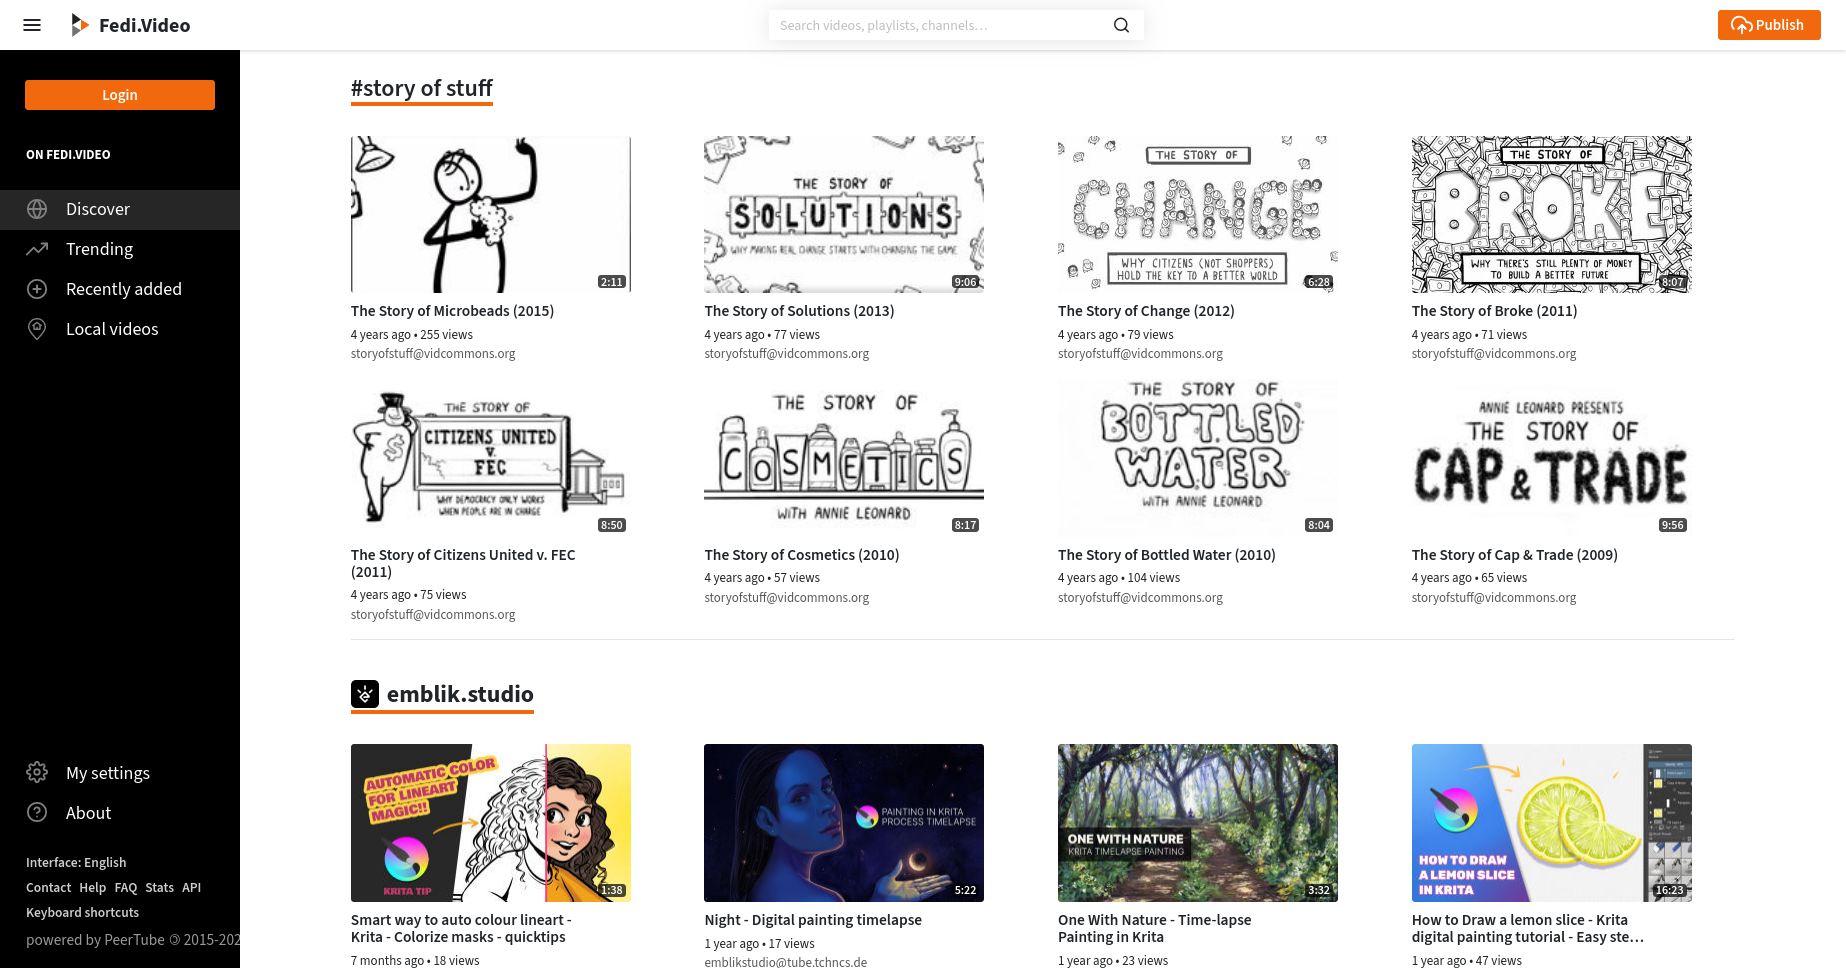
Task: Open Keyboard shortcuts link
Action: [x=82, y=912]
